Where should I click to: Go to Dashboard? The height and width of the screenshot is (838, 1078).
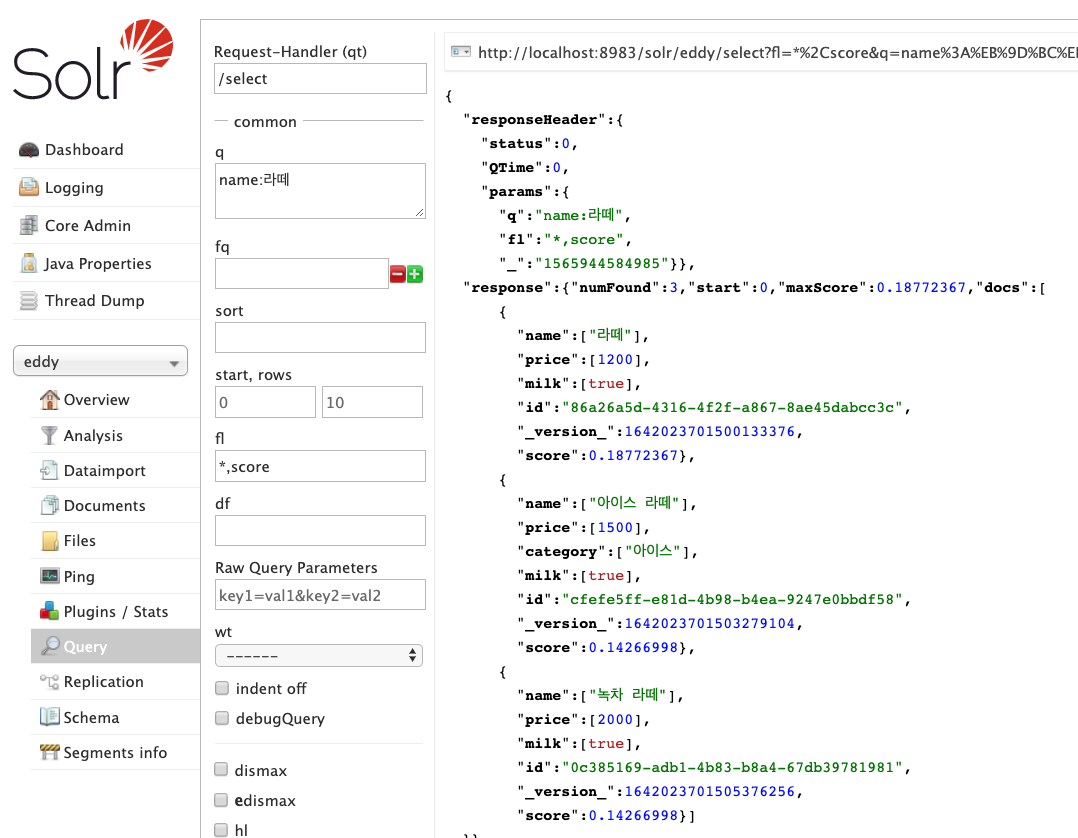(84, 150)
